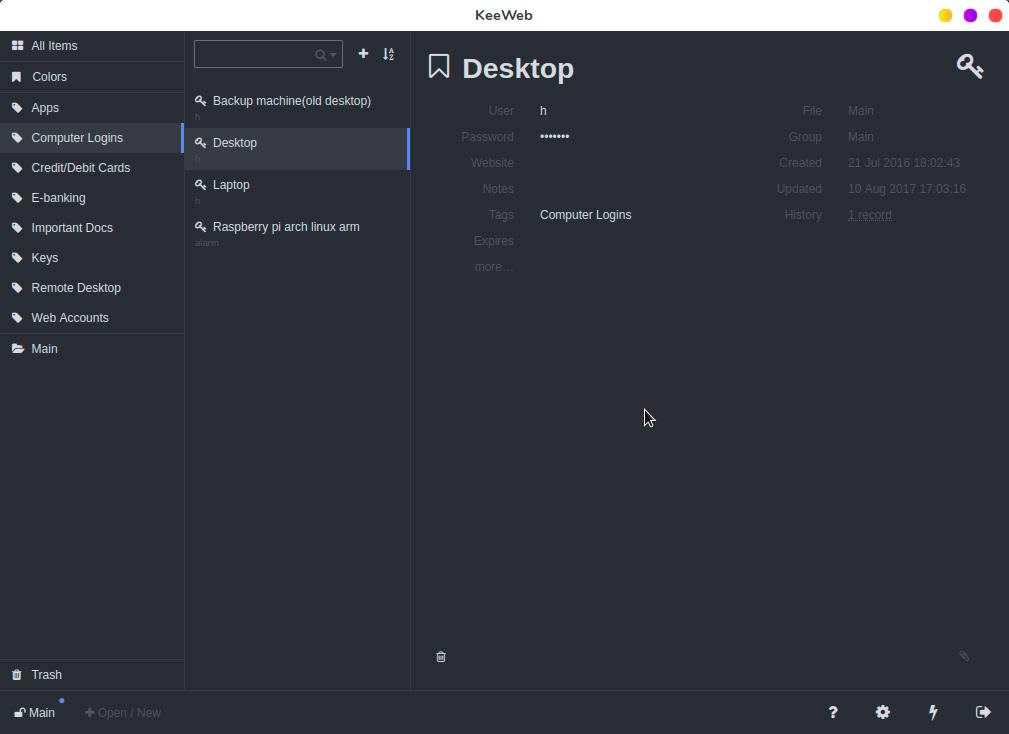Screen dimensions: 1009x734
Task: Select the All Items view
Action: pyautogui.click(x=54, y=45)
